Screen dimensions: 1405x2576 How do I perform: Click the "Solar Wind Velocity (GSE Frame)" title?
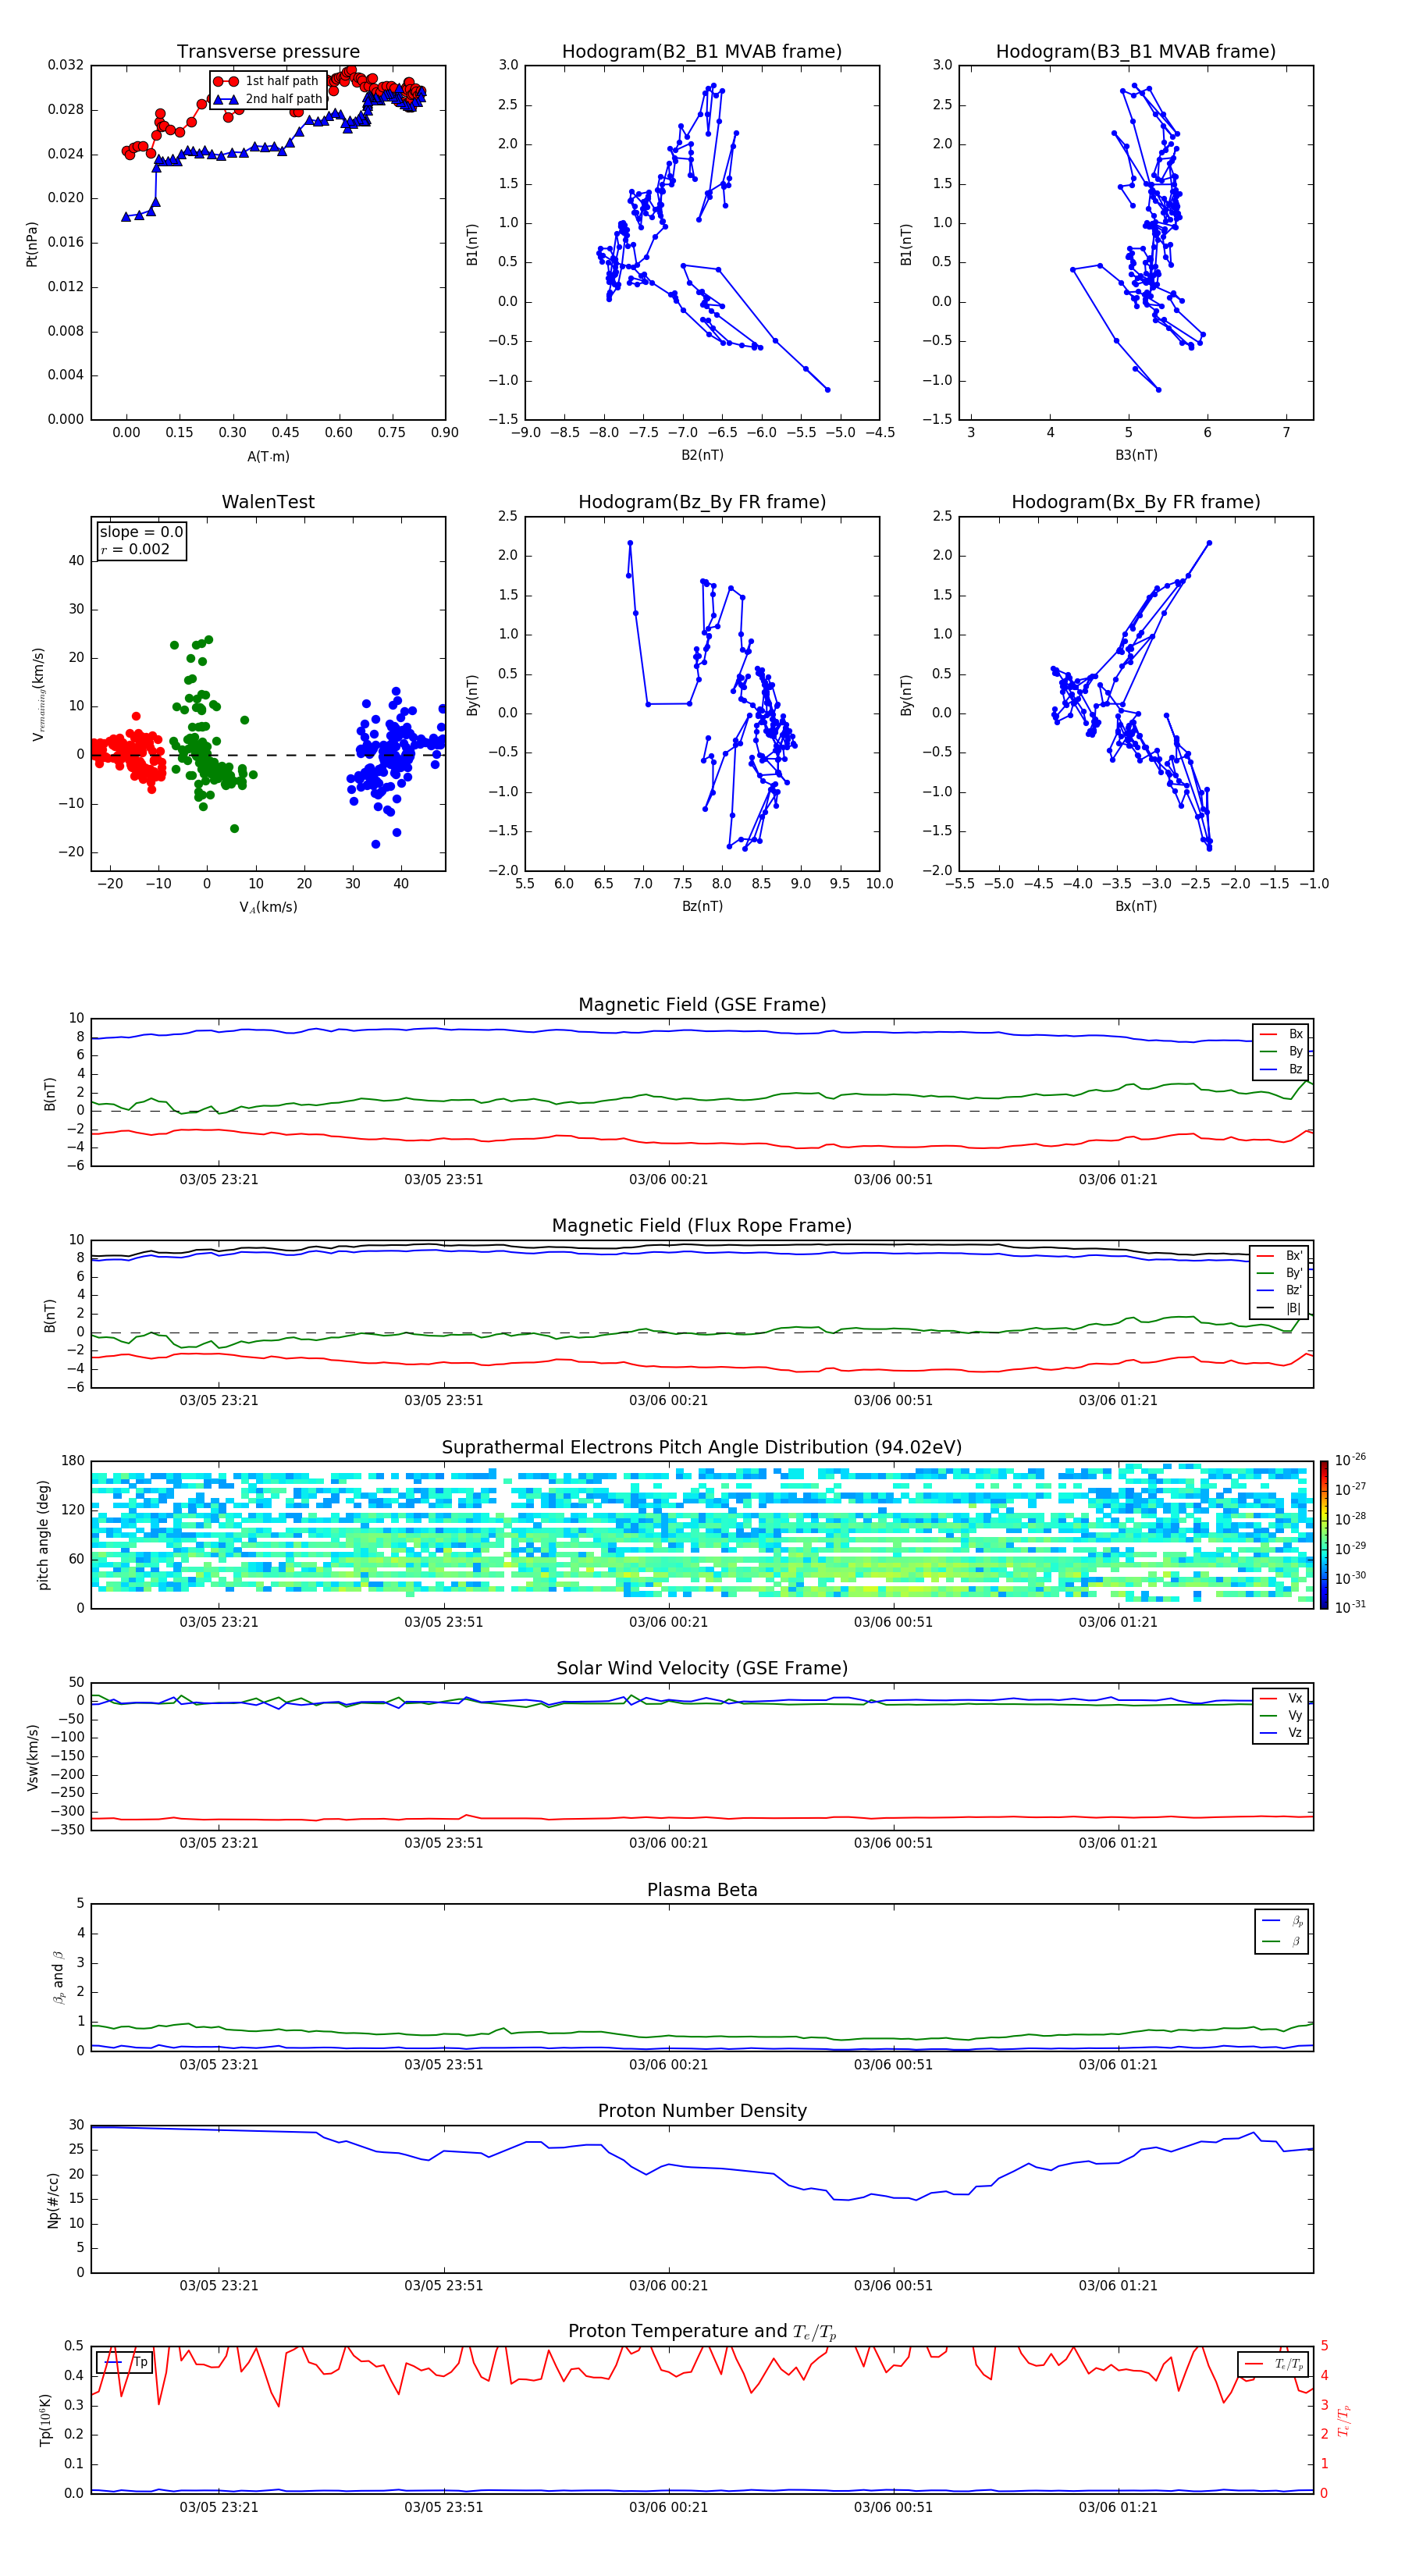click(x=702, y=1668)
